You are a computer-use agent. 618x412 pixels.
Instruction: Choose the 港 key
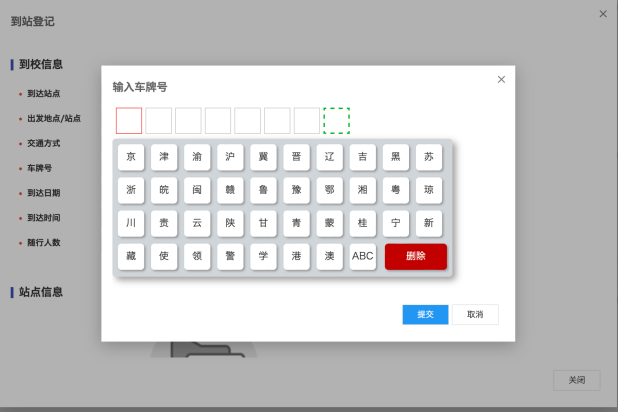296,256
